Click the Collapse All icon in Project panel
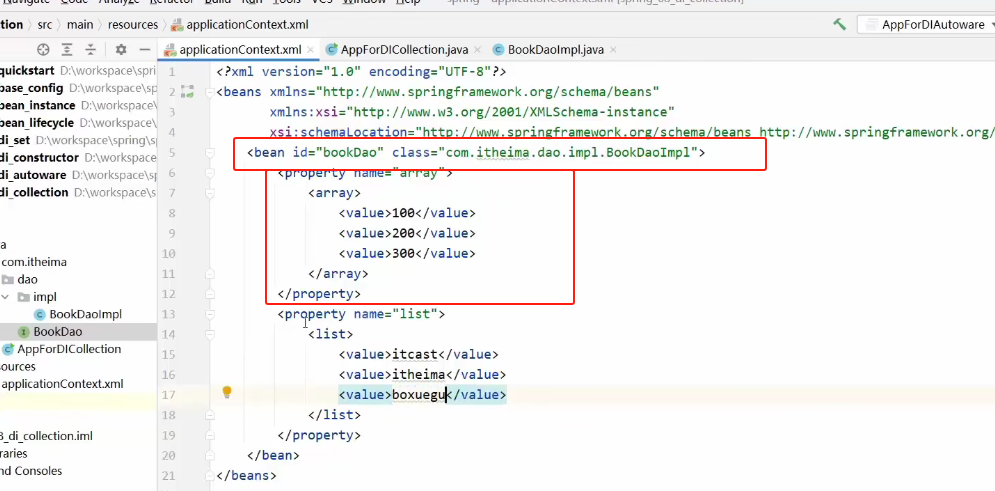Image resolution: width=995 pixels, height=491 pixels. click(x=91, y=49)
